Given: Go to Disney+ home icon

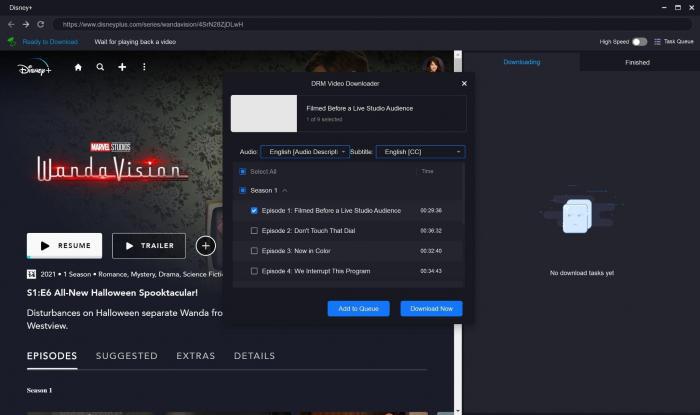Looking at the screenshot, I should click(x=78, y=67).
